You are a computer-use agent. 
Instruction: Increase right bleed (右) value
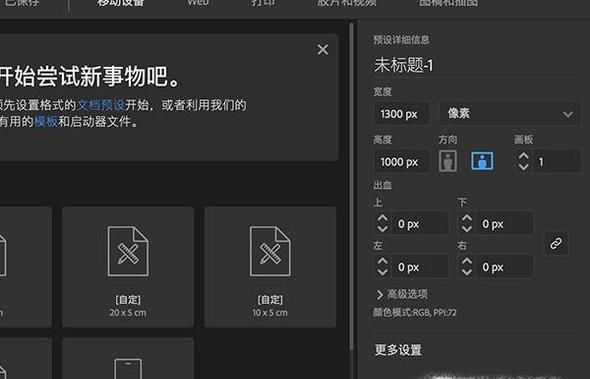(467, 262)
